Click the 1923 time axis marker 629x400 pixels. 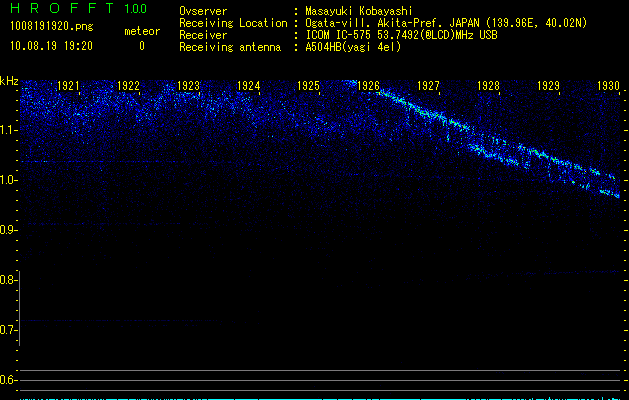[x=189, y=86]
